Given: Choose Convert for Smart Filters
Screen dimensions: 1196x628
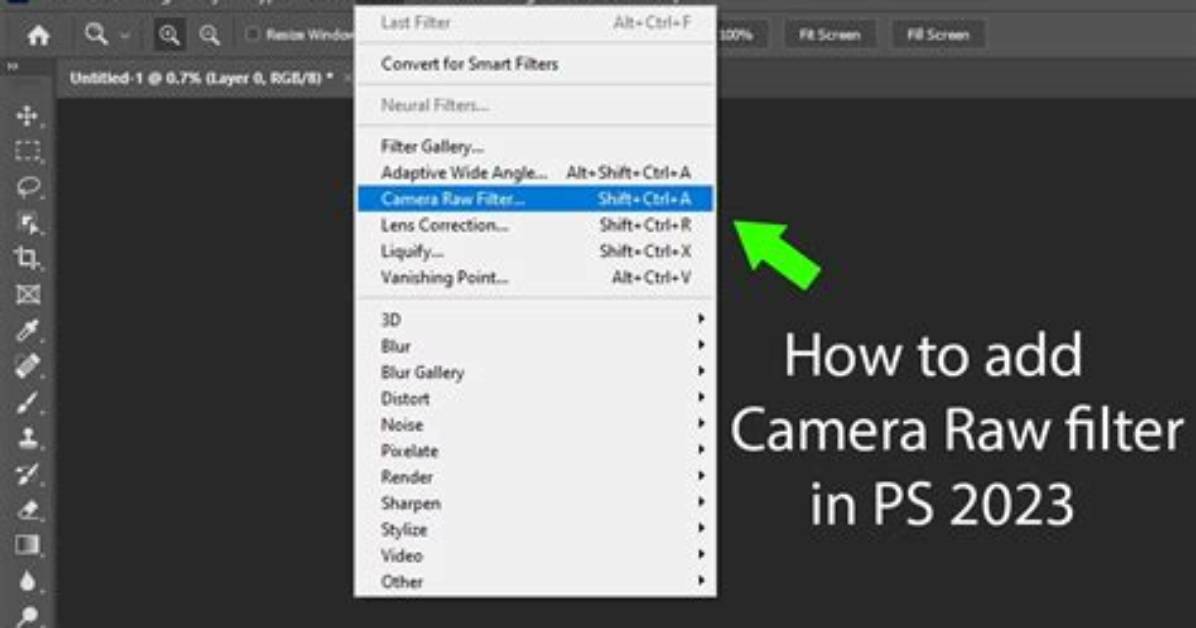Looking at the screenshot, I should click(535, 64).
